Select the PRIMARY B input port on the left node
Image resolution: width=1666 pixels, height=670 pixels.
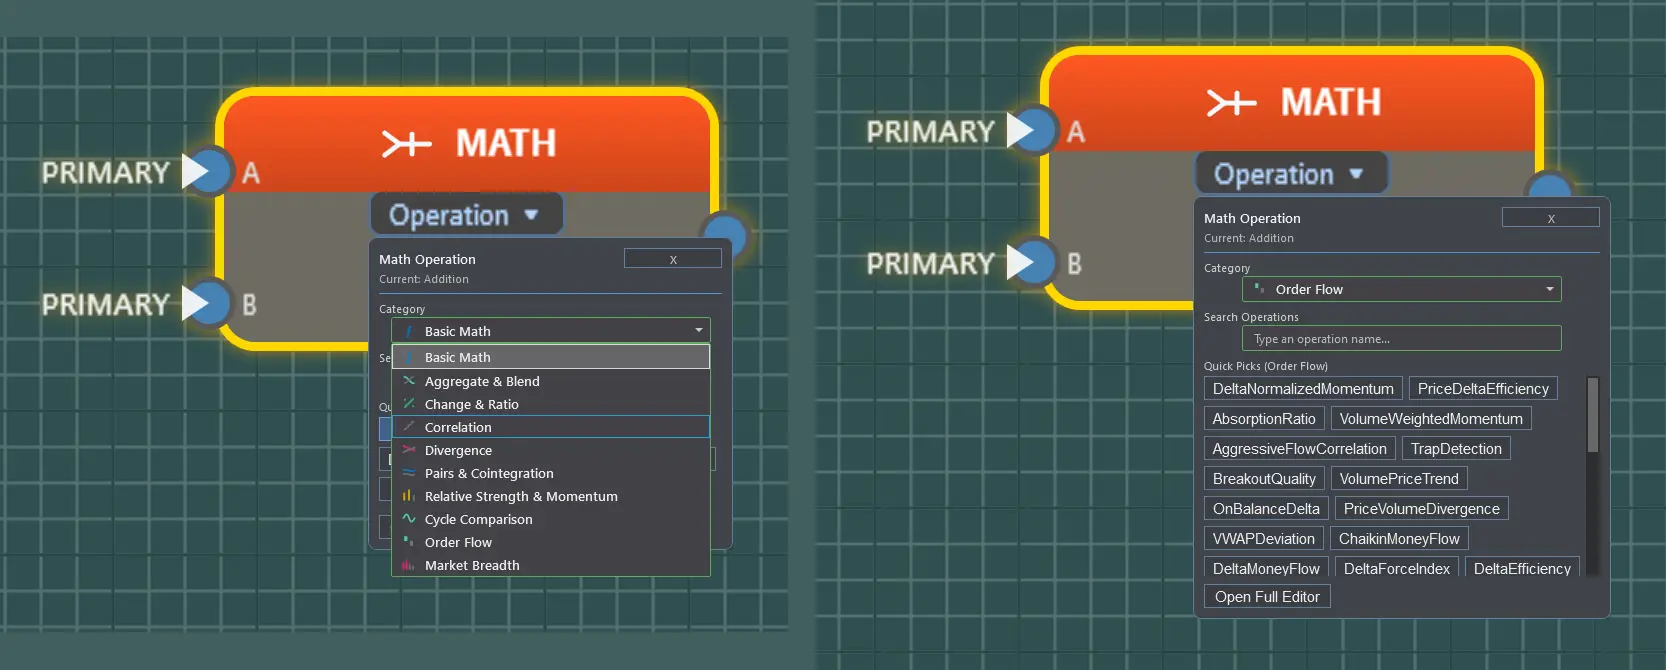pos(207,303)
